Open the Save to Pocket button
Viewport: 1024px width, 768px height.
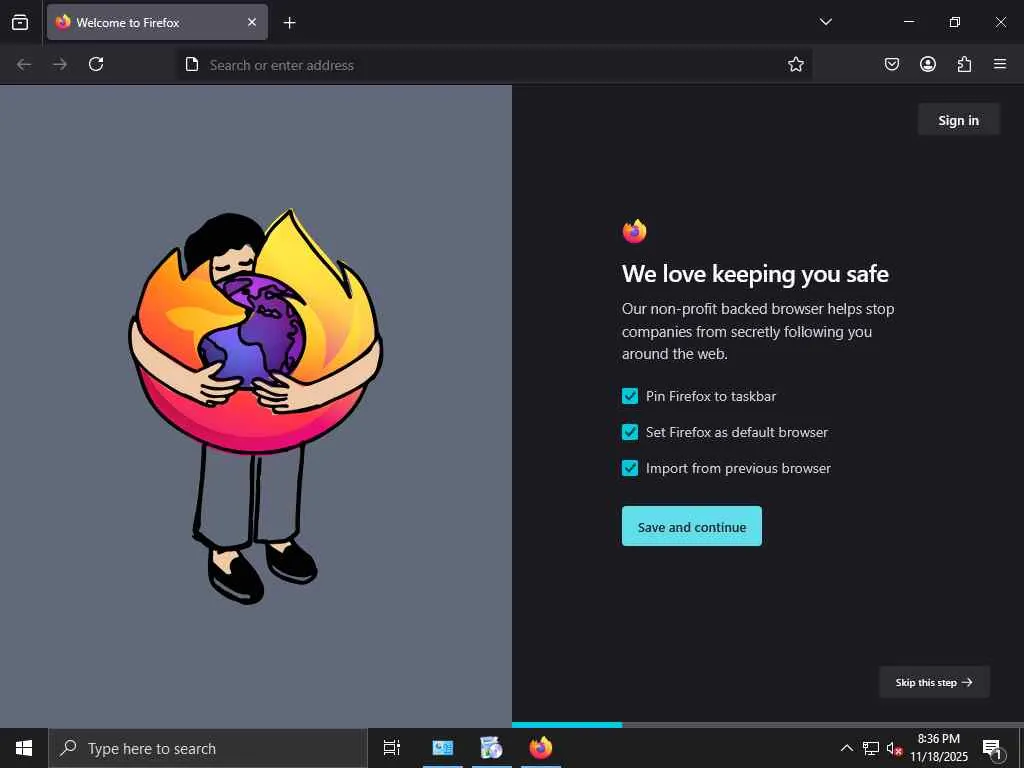[891, 64]
